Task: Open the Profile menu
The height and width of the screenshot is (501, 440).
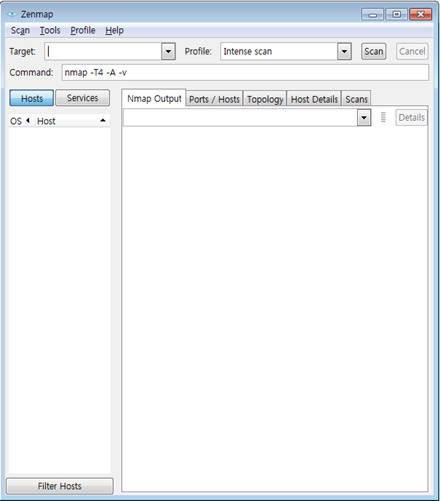Action: click(x=83, y=30)
